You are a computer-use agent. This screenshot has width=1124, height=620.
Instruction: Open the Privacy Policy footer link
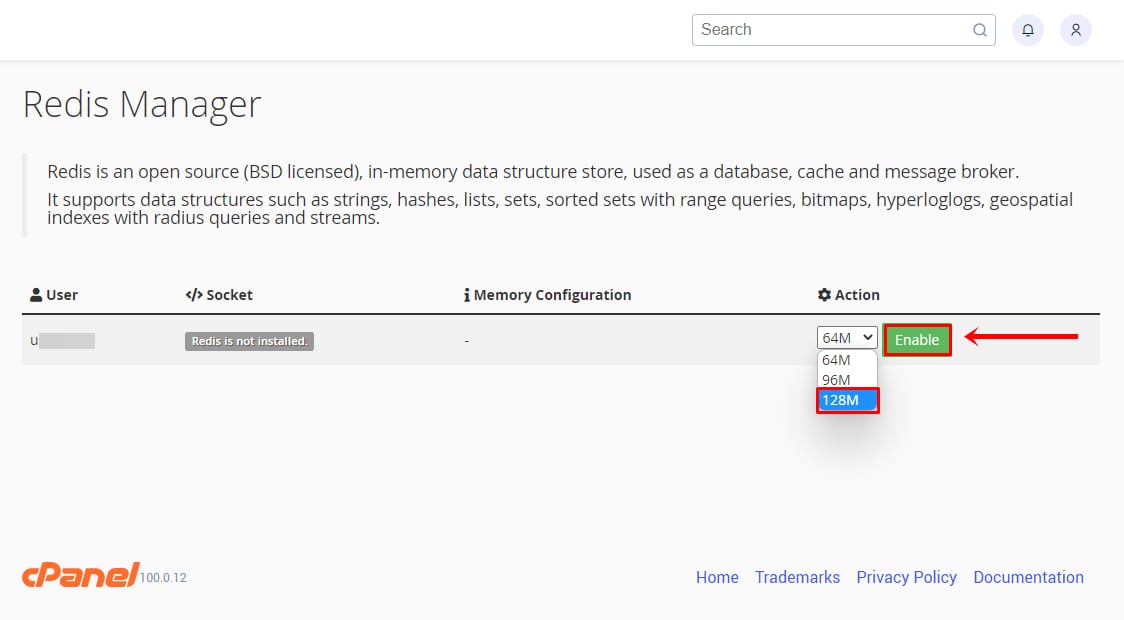coord(906,577)
